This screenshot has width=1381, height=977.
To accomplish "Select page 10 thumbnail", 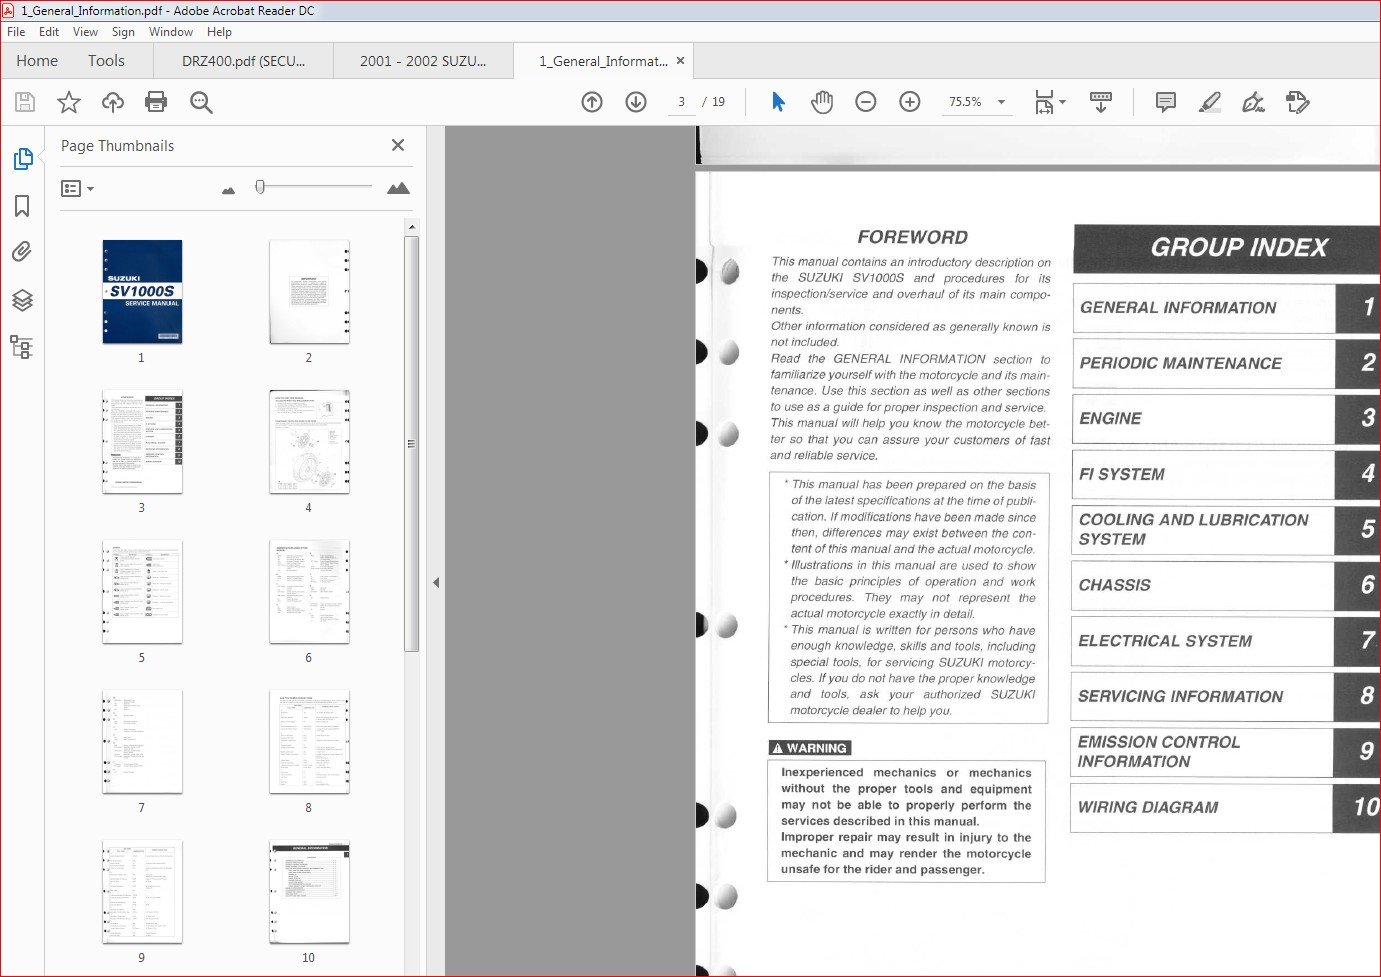I will (309, 892).
